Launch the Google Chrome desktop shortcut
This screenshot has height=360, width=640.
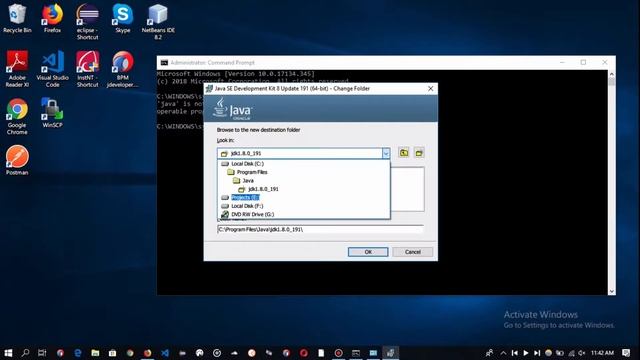pyautogui.click(x=17, y=116)
